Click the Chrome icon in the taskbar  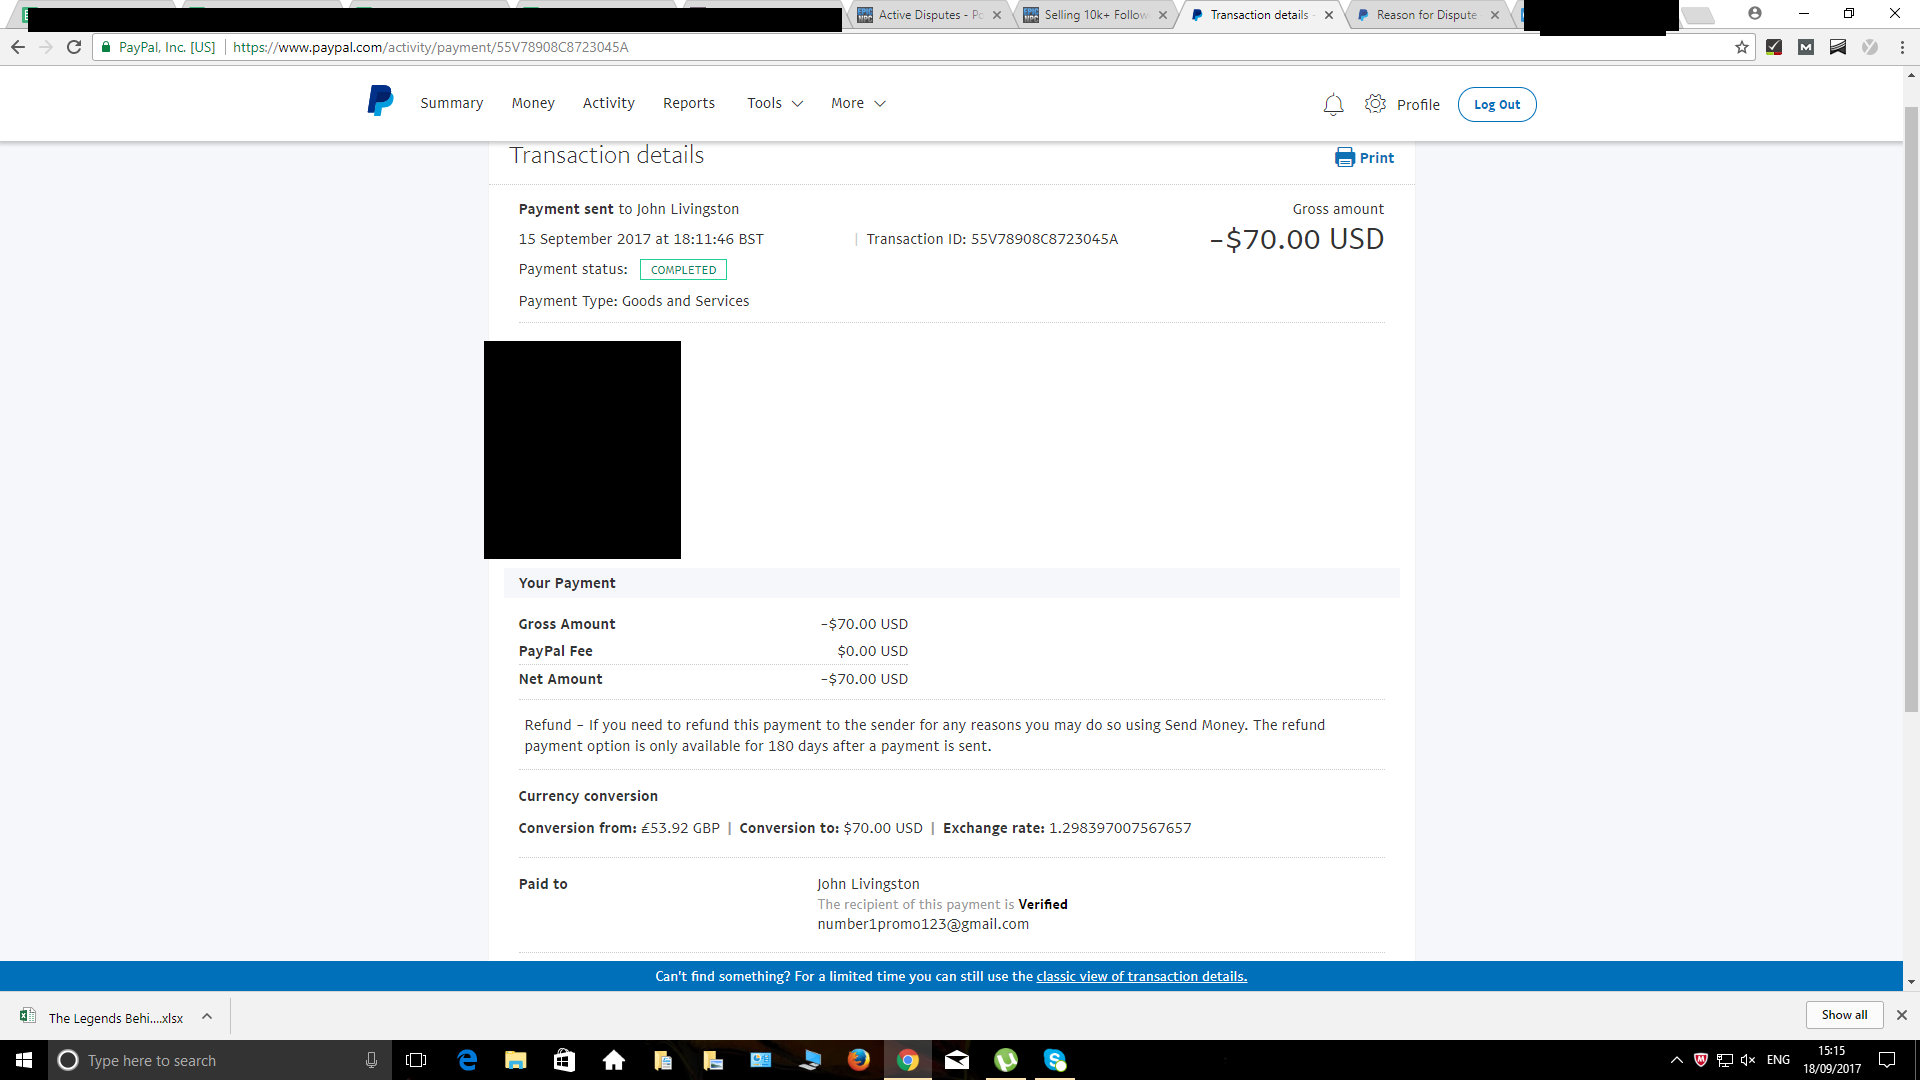tap(908, 1060)
